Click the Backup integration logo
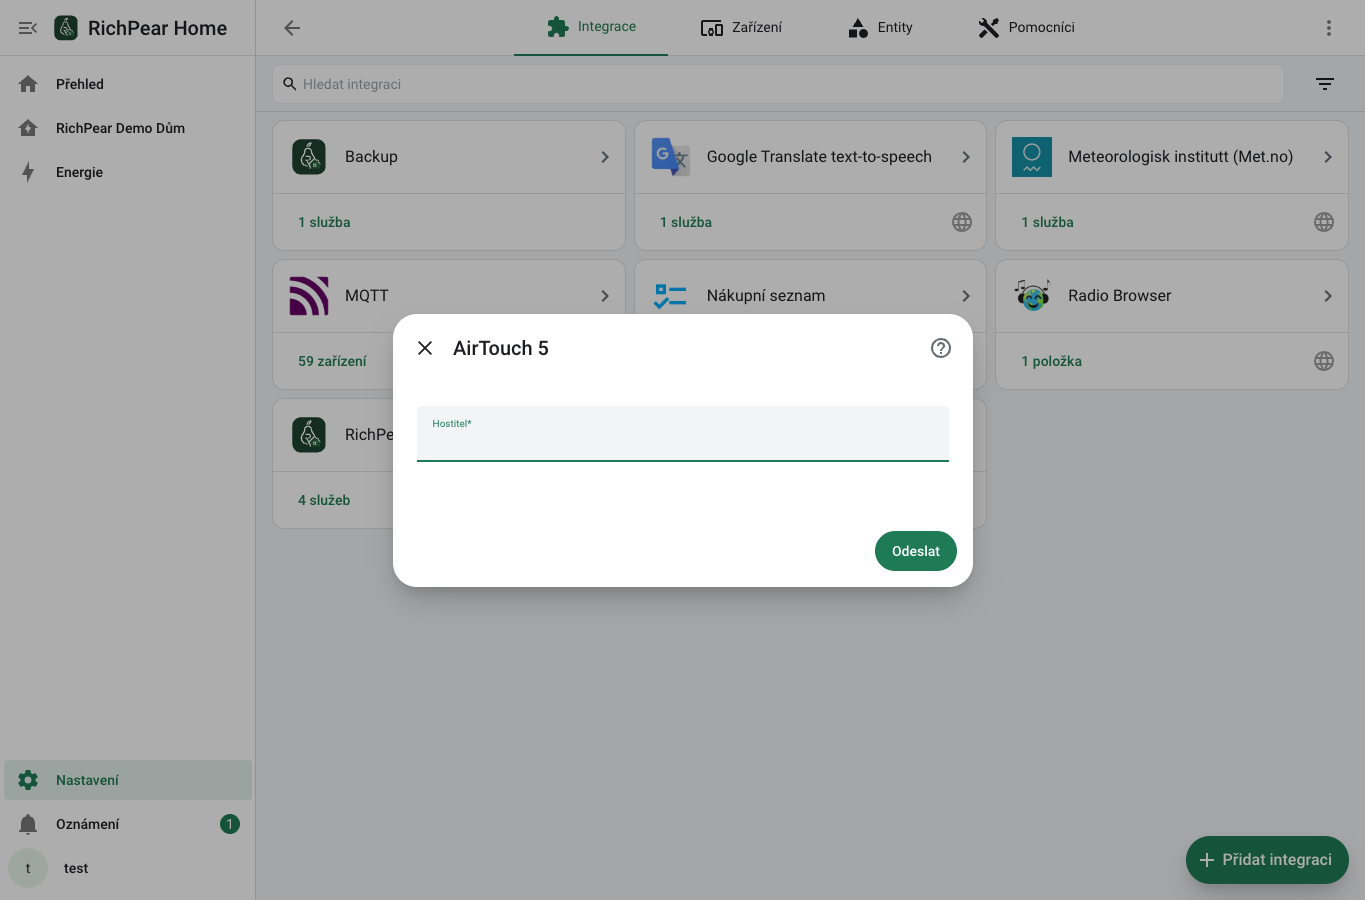Image resolution: width=1365 pixels, height=900 pixels. coord(309,157)
